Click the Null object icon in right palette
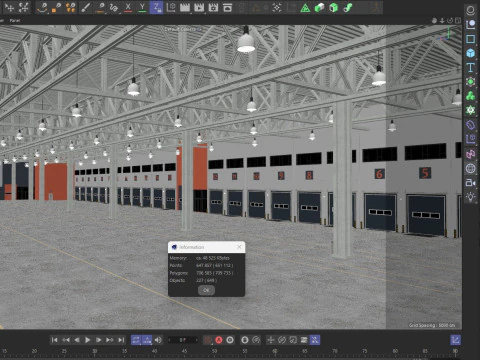The width and height of the screenshot is (480, 360). 470,10
